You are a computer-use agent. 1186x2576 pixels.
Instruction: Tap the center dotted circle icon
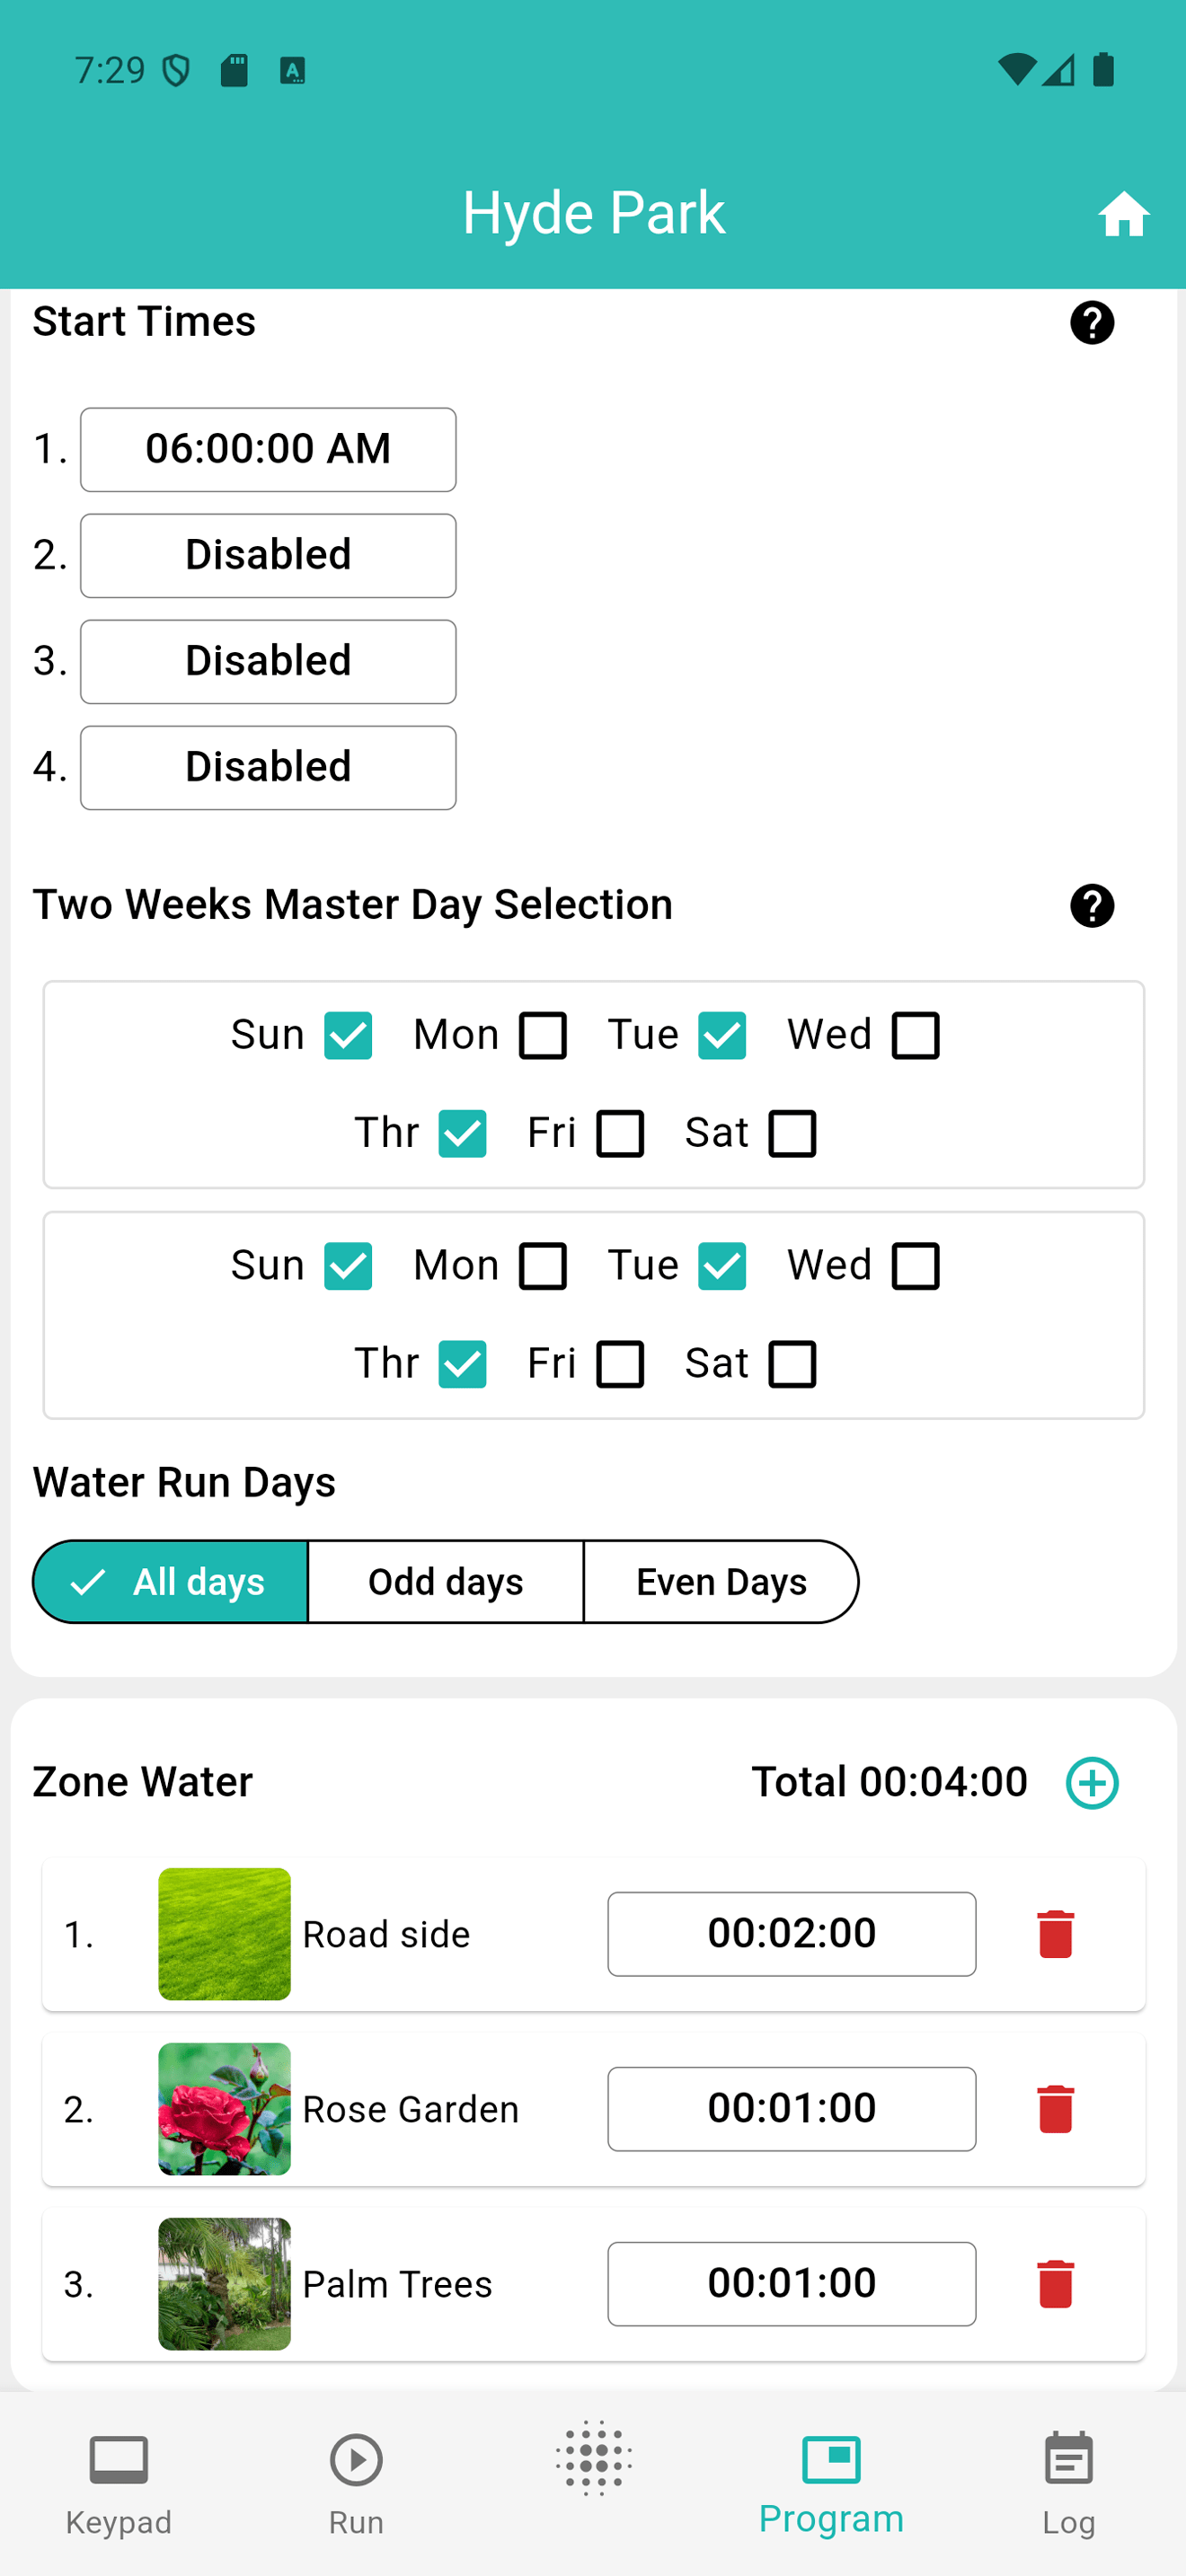pos(594,2459)
